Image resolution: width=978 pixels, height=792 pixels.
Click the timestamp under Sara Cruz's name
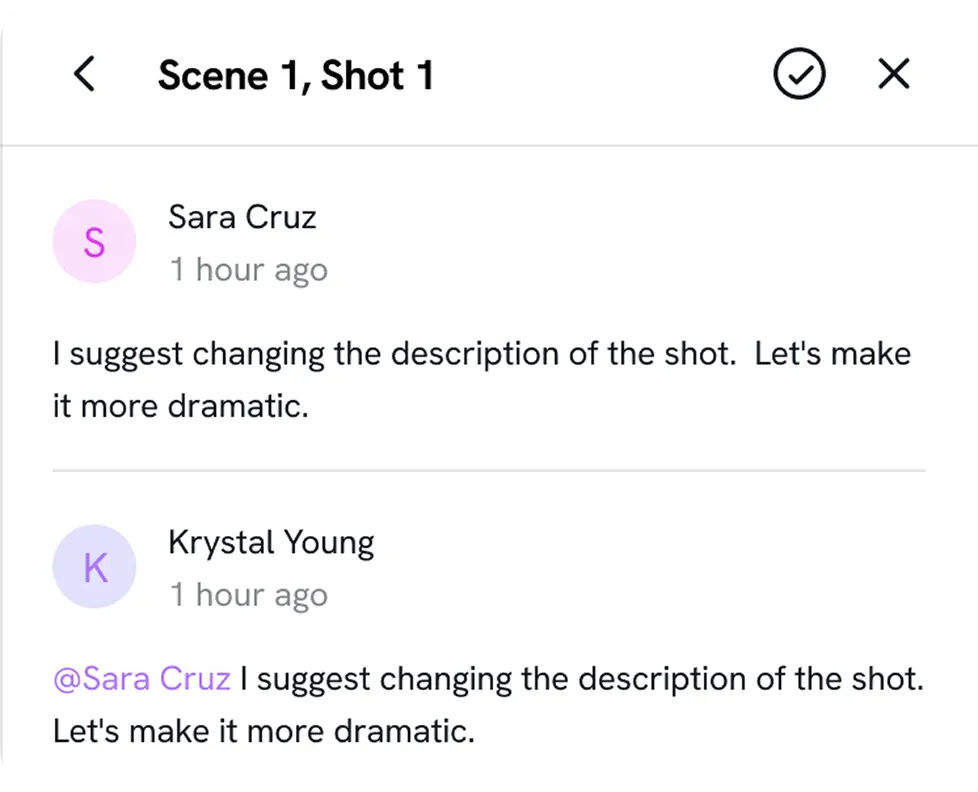coord(249,271)
